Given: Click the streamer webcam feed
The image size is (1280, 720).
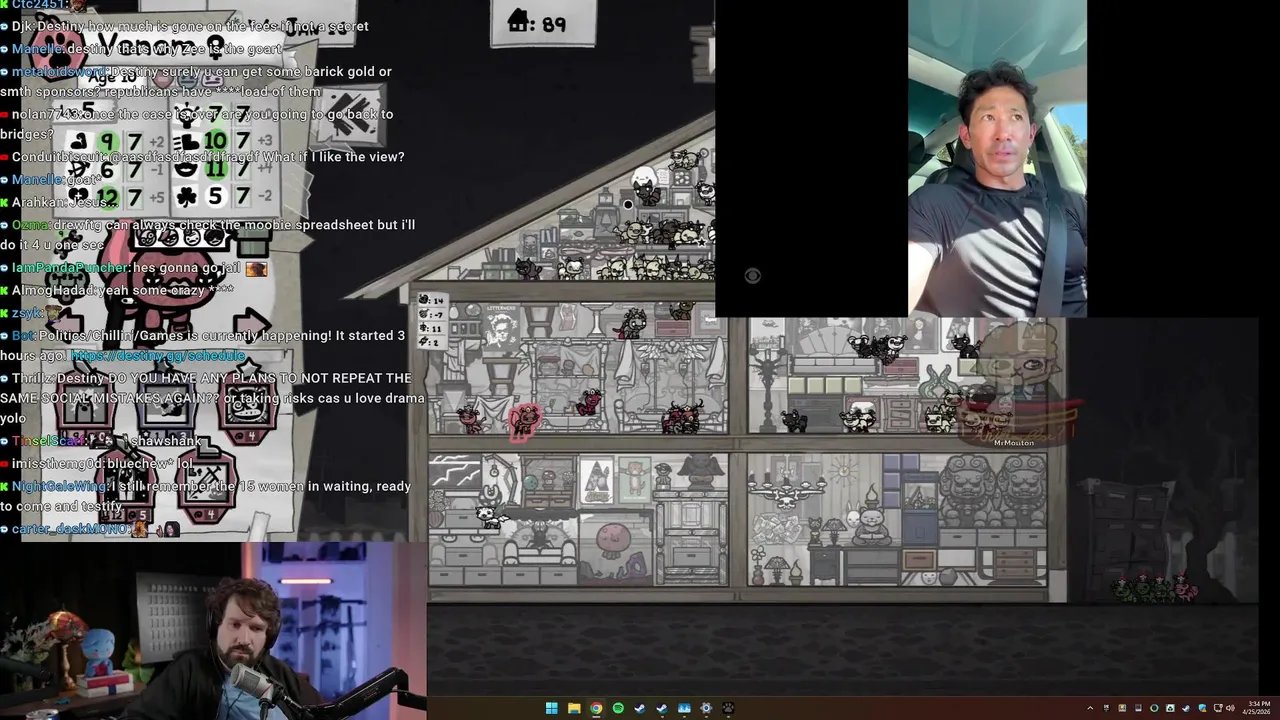Looking at the screenshot, I should point(213,631).
